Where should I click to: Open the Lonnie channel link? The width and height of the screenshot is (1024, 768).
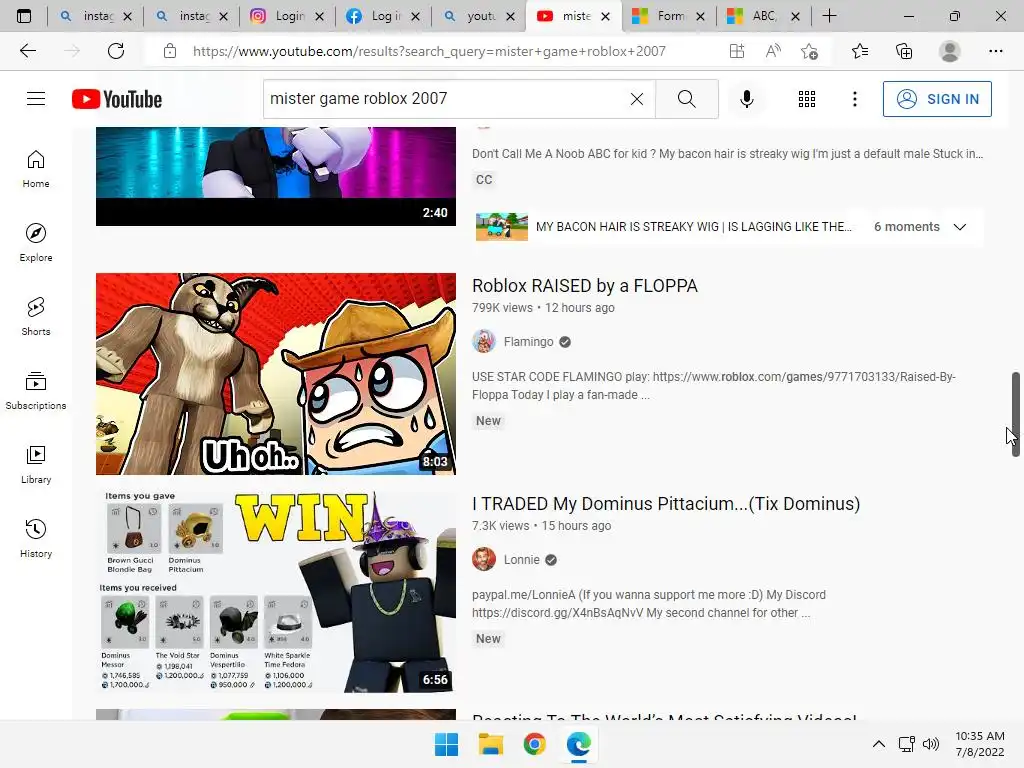521,560
